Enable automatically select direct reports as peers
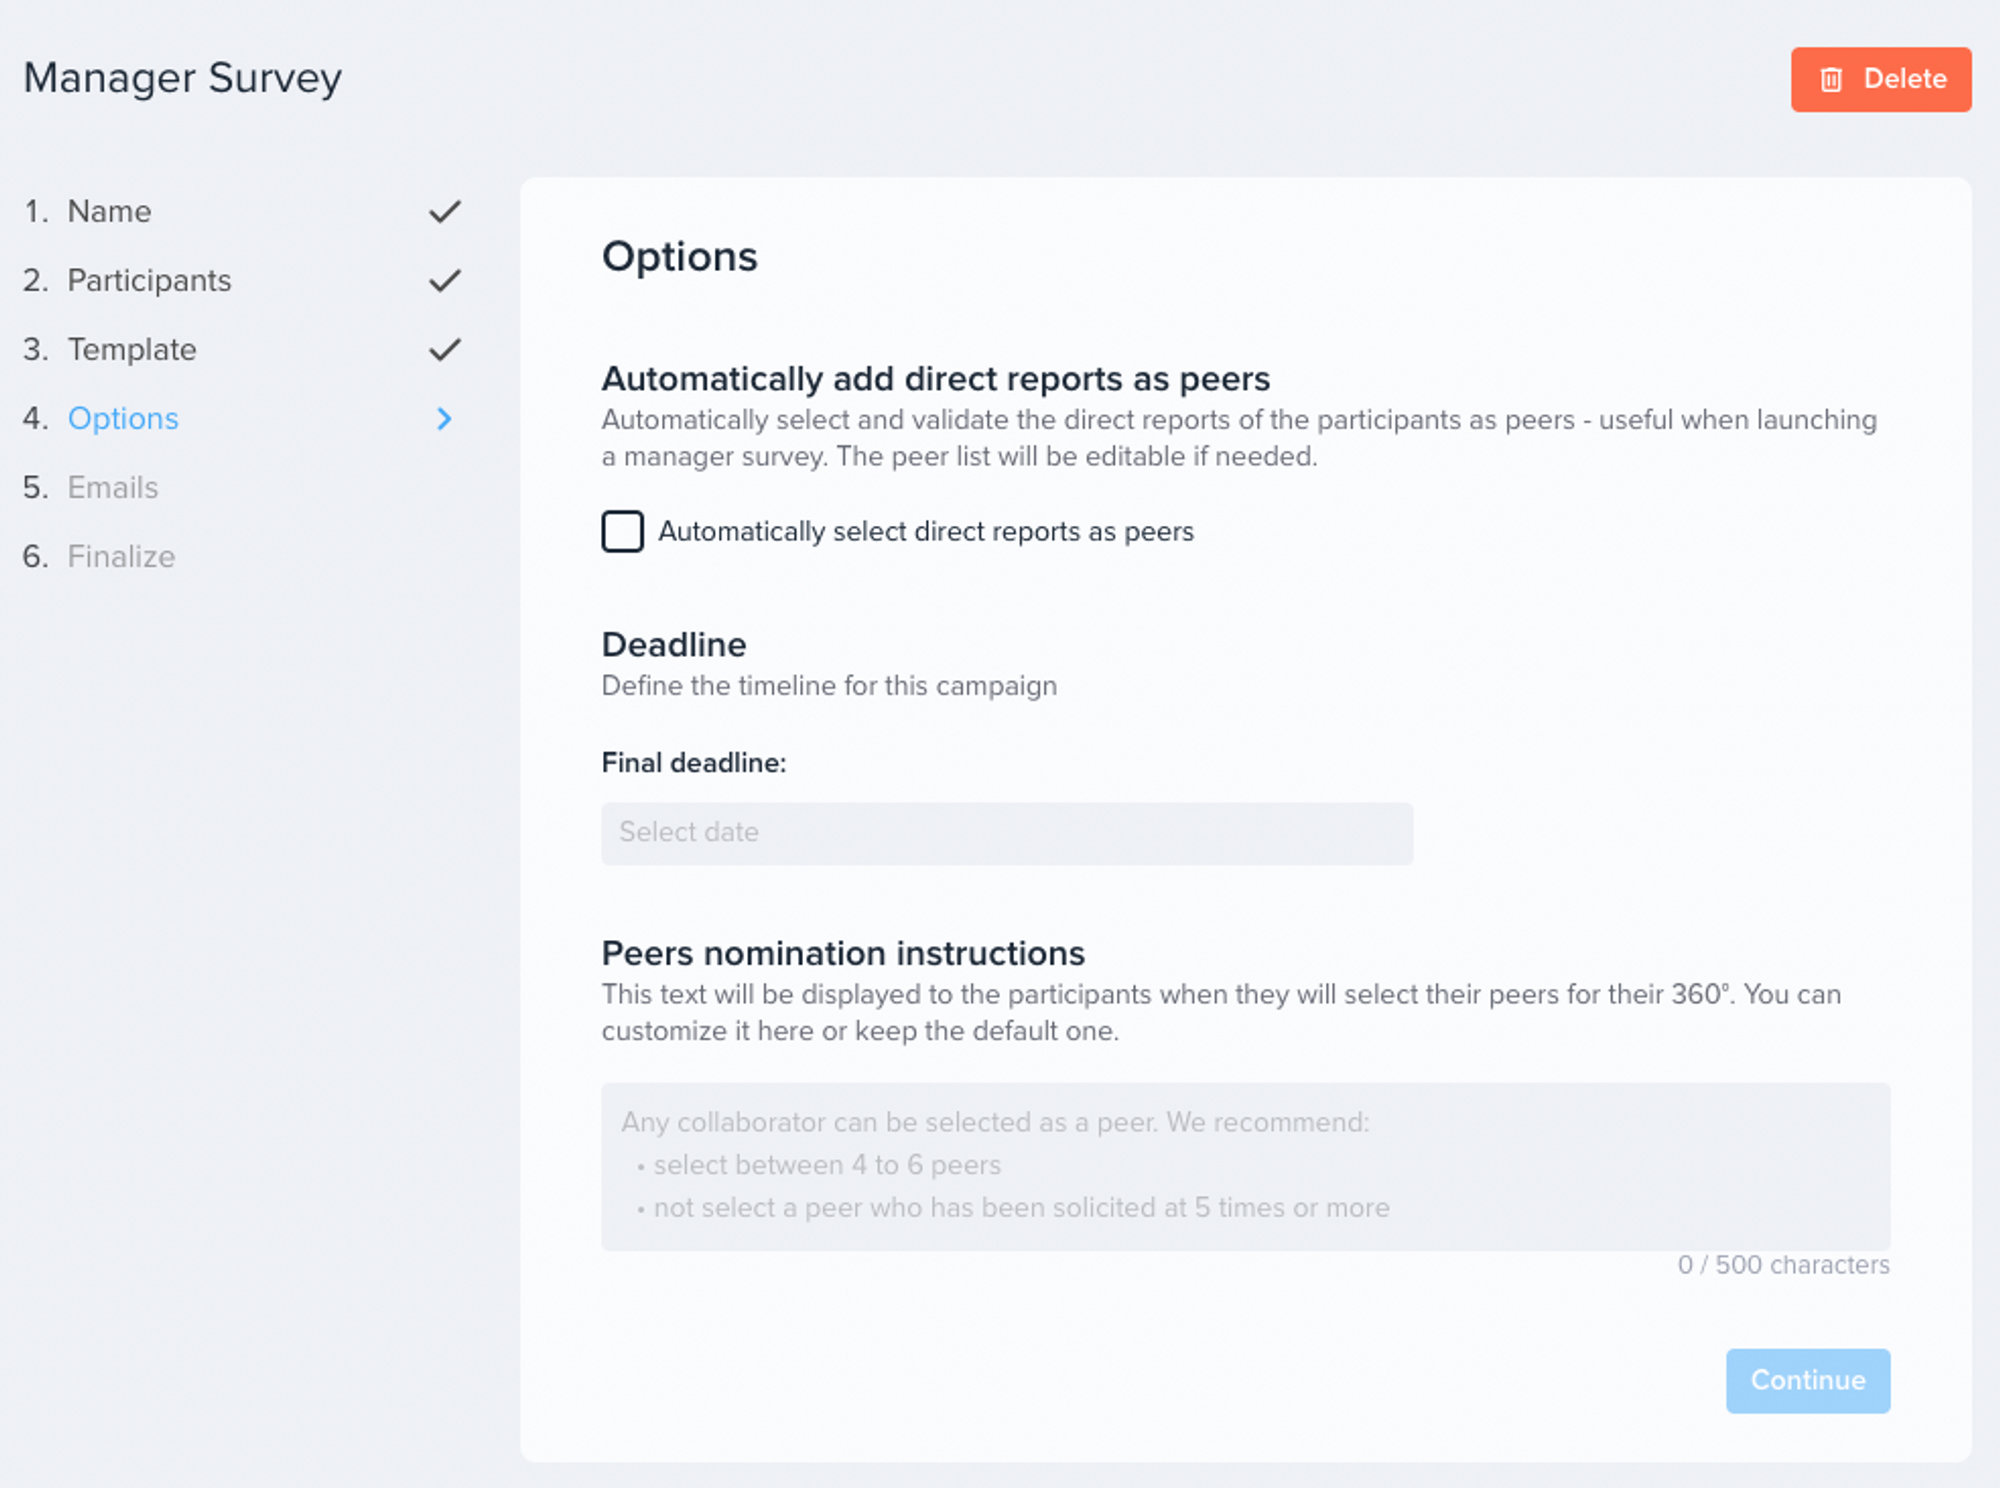The width and height of the screenshot is (2000, 1488). 622,531
